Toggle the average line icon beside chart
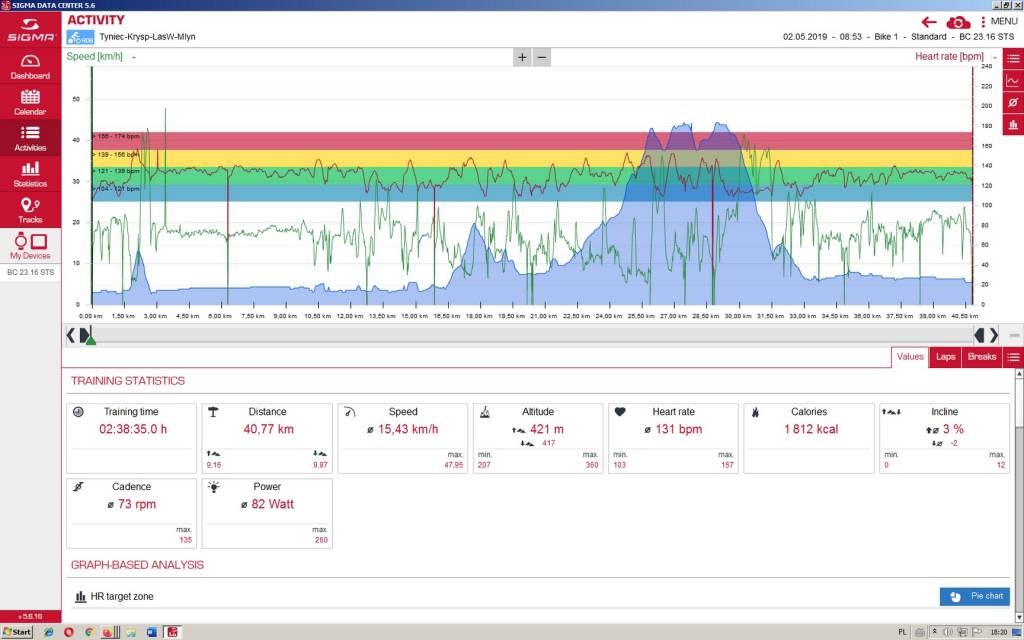 coord(1013,103)
